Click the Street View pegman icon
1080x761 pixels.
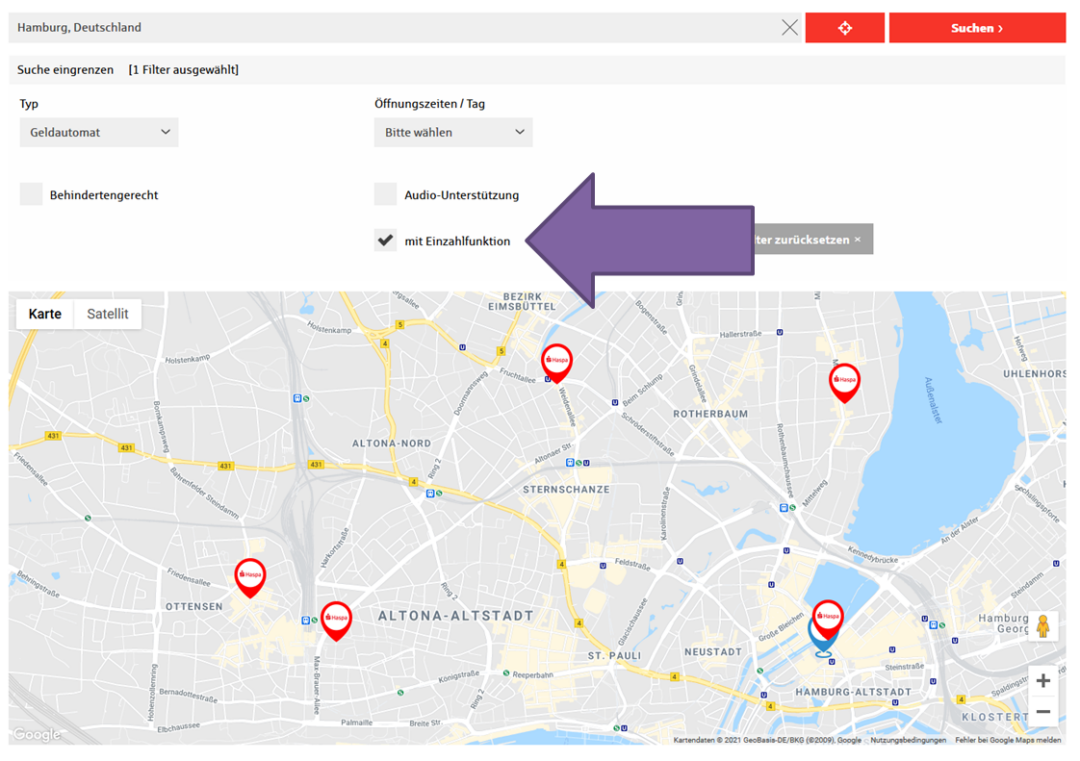pyautogui.click(x=1043, y=627)
